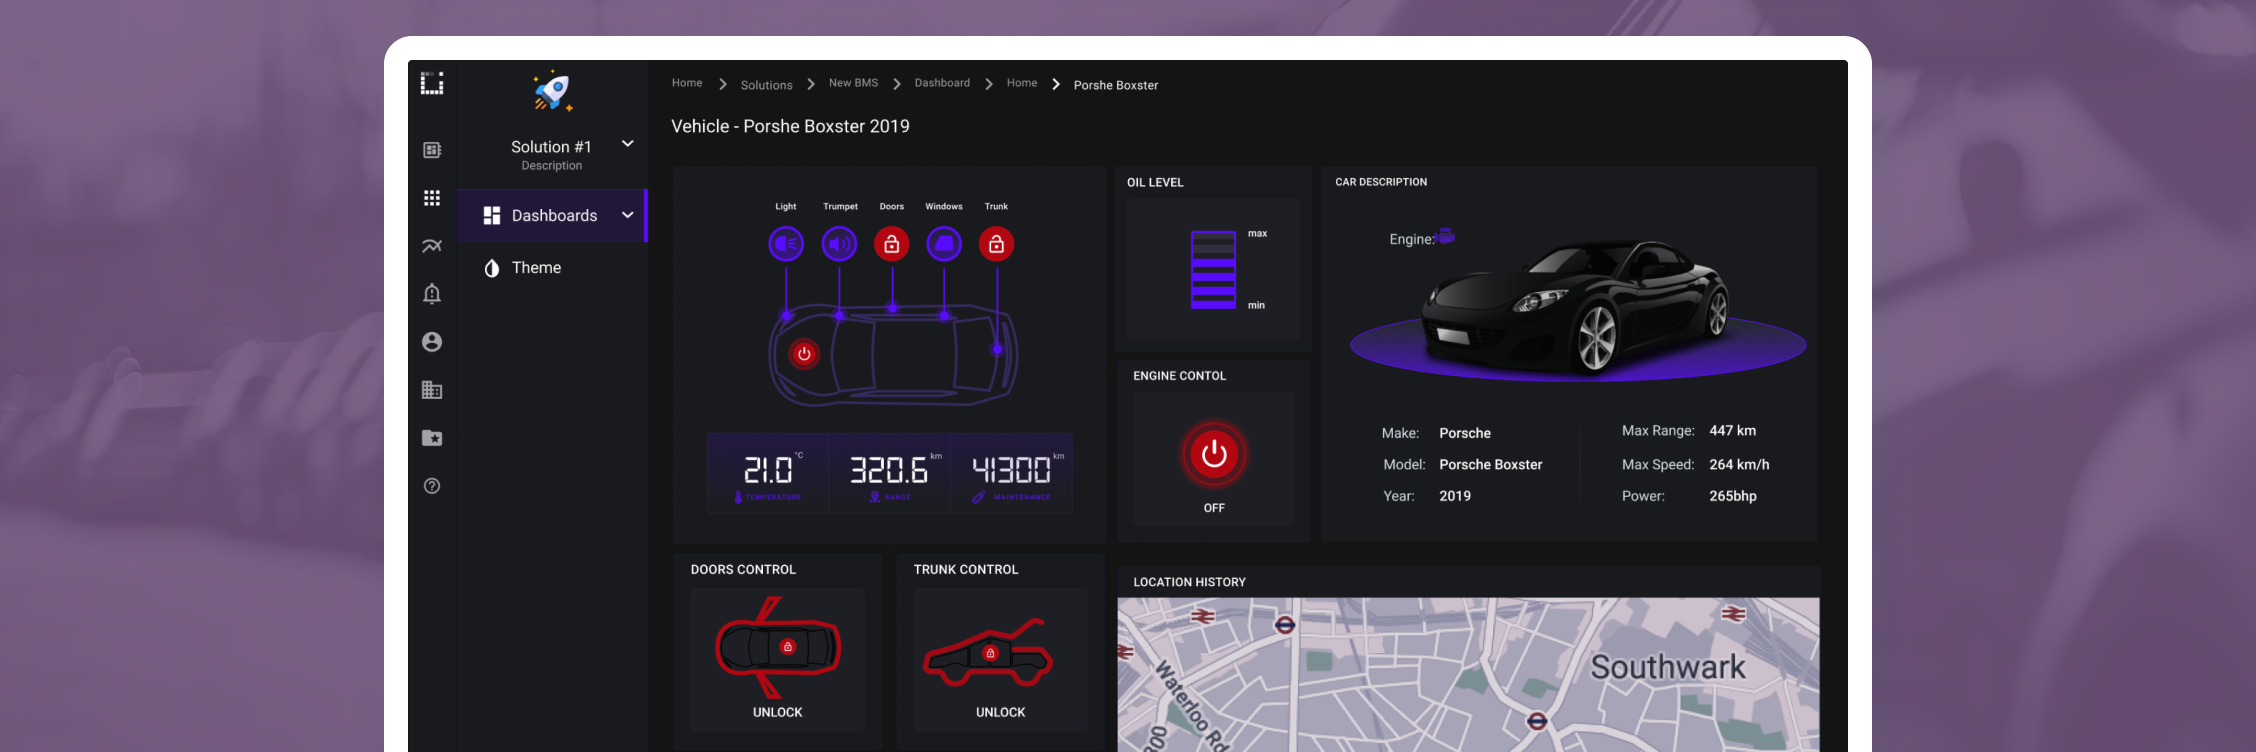The image size is (2256, 752).
Task: Open the building icon in sidebar
Action: pyautogui.click(x=432, y=390)
